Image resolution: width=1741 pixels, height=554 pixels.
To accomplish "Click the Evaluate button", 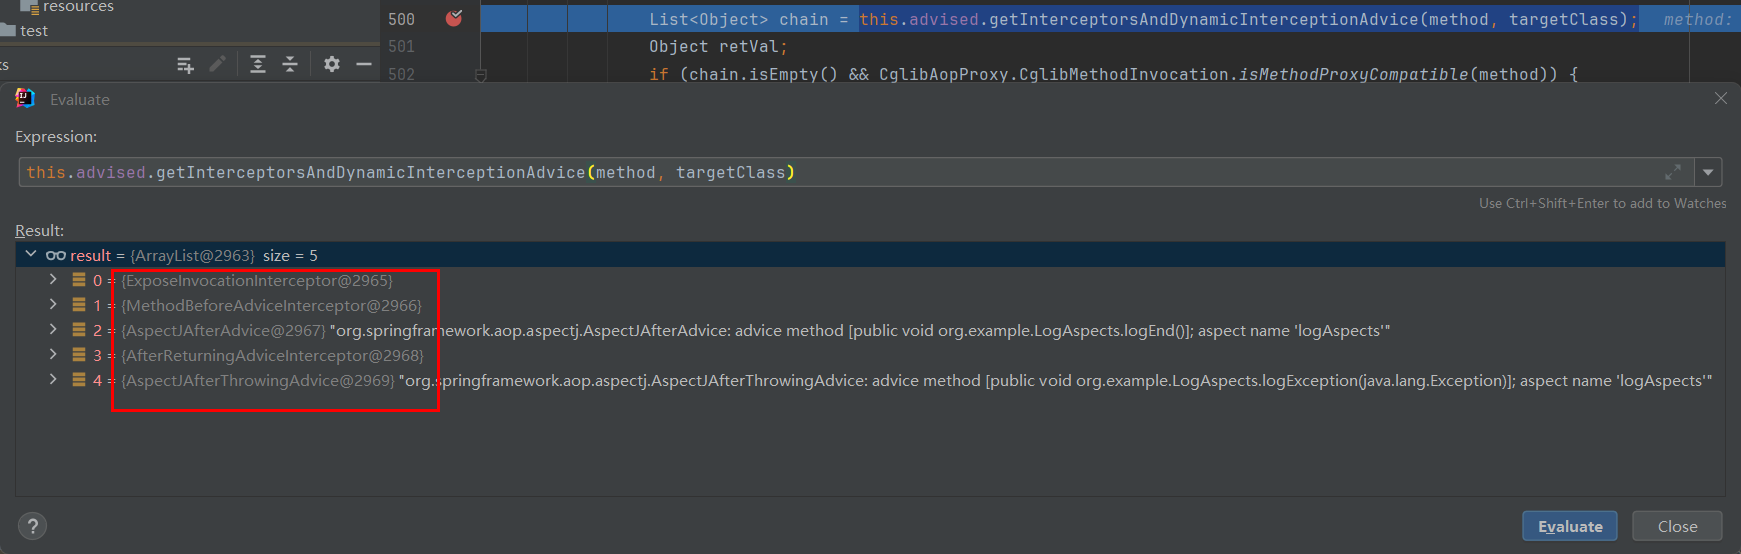I will coord(1569,526).
